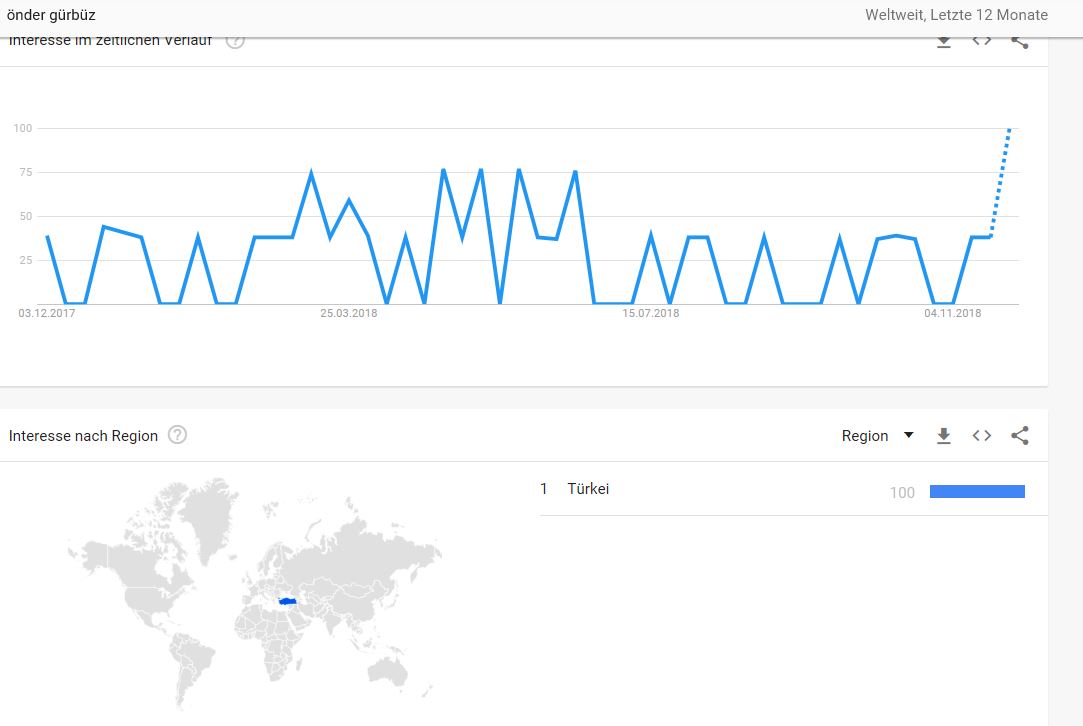1083x726 pixels.
Task: Click the dropdown arrow beside Region
Action: point(908,435)
